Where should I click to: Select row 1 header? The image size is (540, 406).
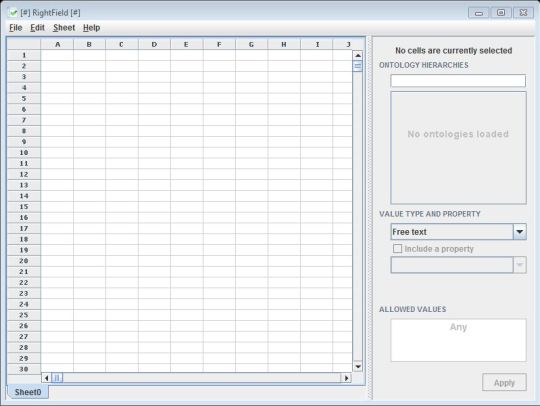click(x=24, y=55)
